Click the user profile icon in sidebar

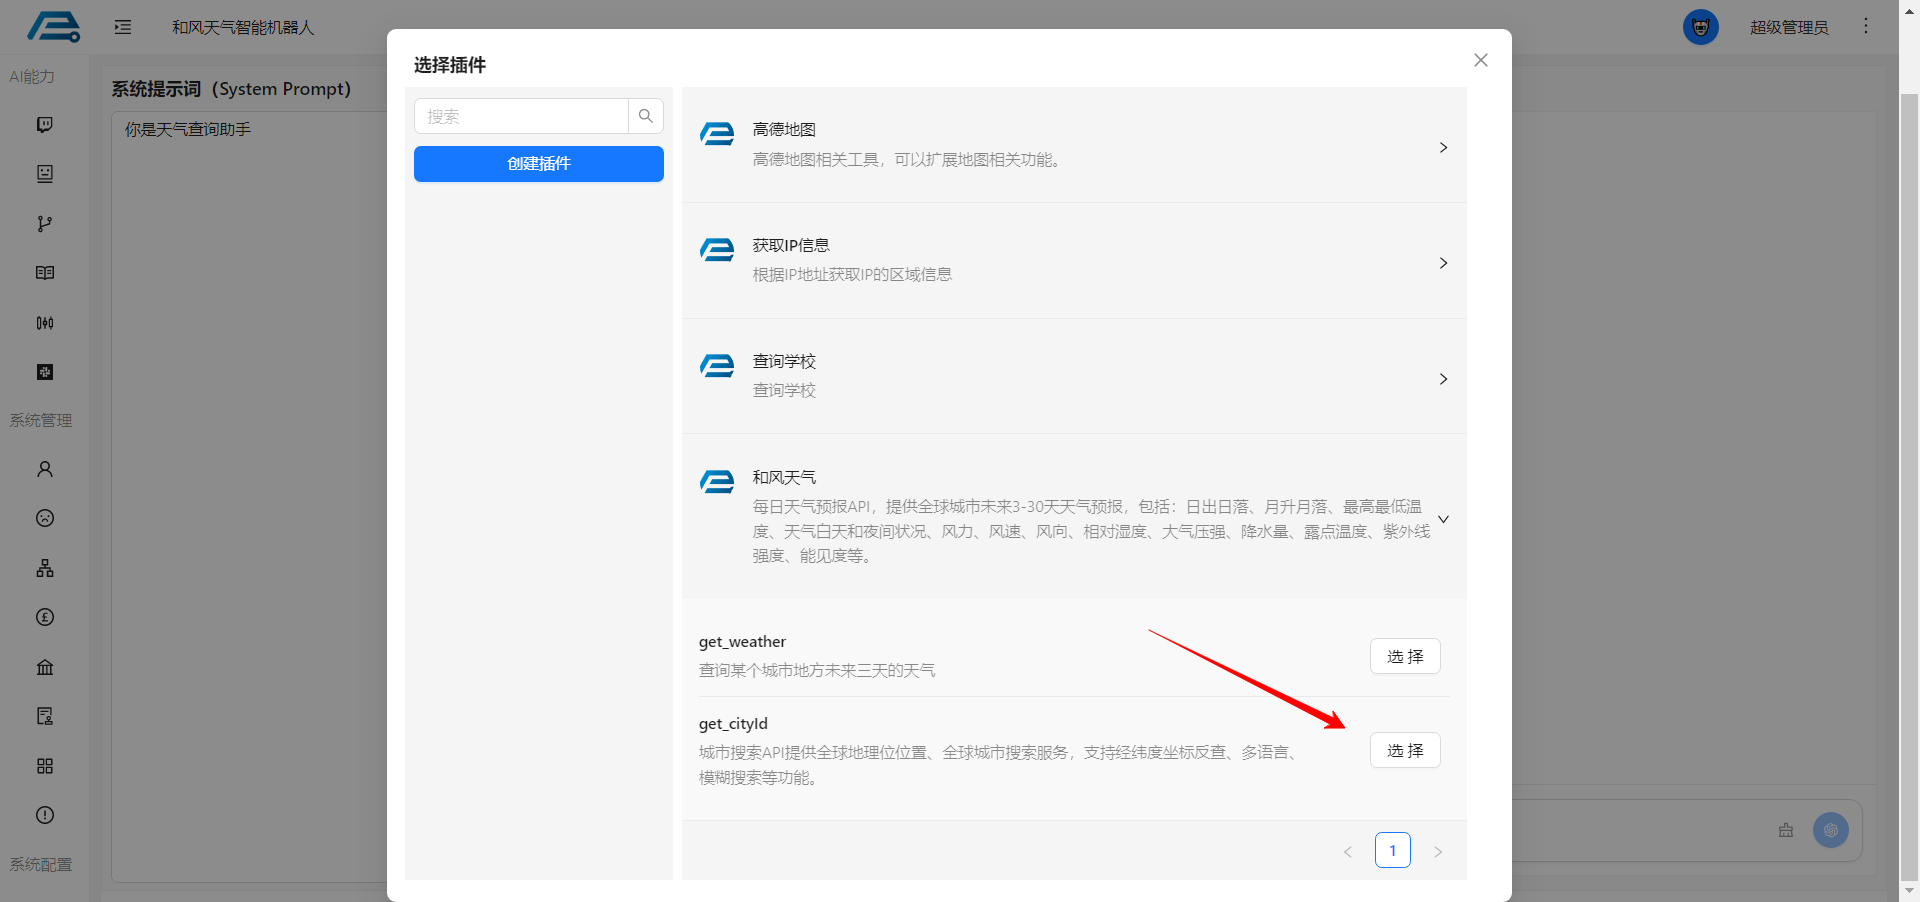pos(45,469)
